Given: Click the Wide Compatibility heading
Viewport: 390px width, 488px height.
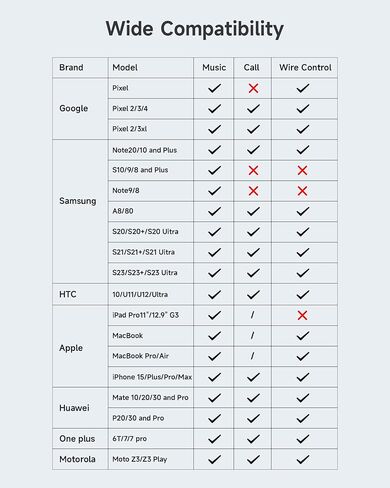Looking at the screenshot, I should [195, 29].
